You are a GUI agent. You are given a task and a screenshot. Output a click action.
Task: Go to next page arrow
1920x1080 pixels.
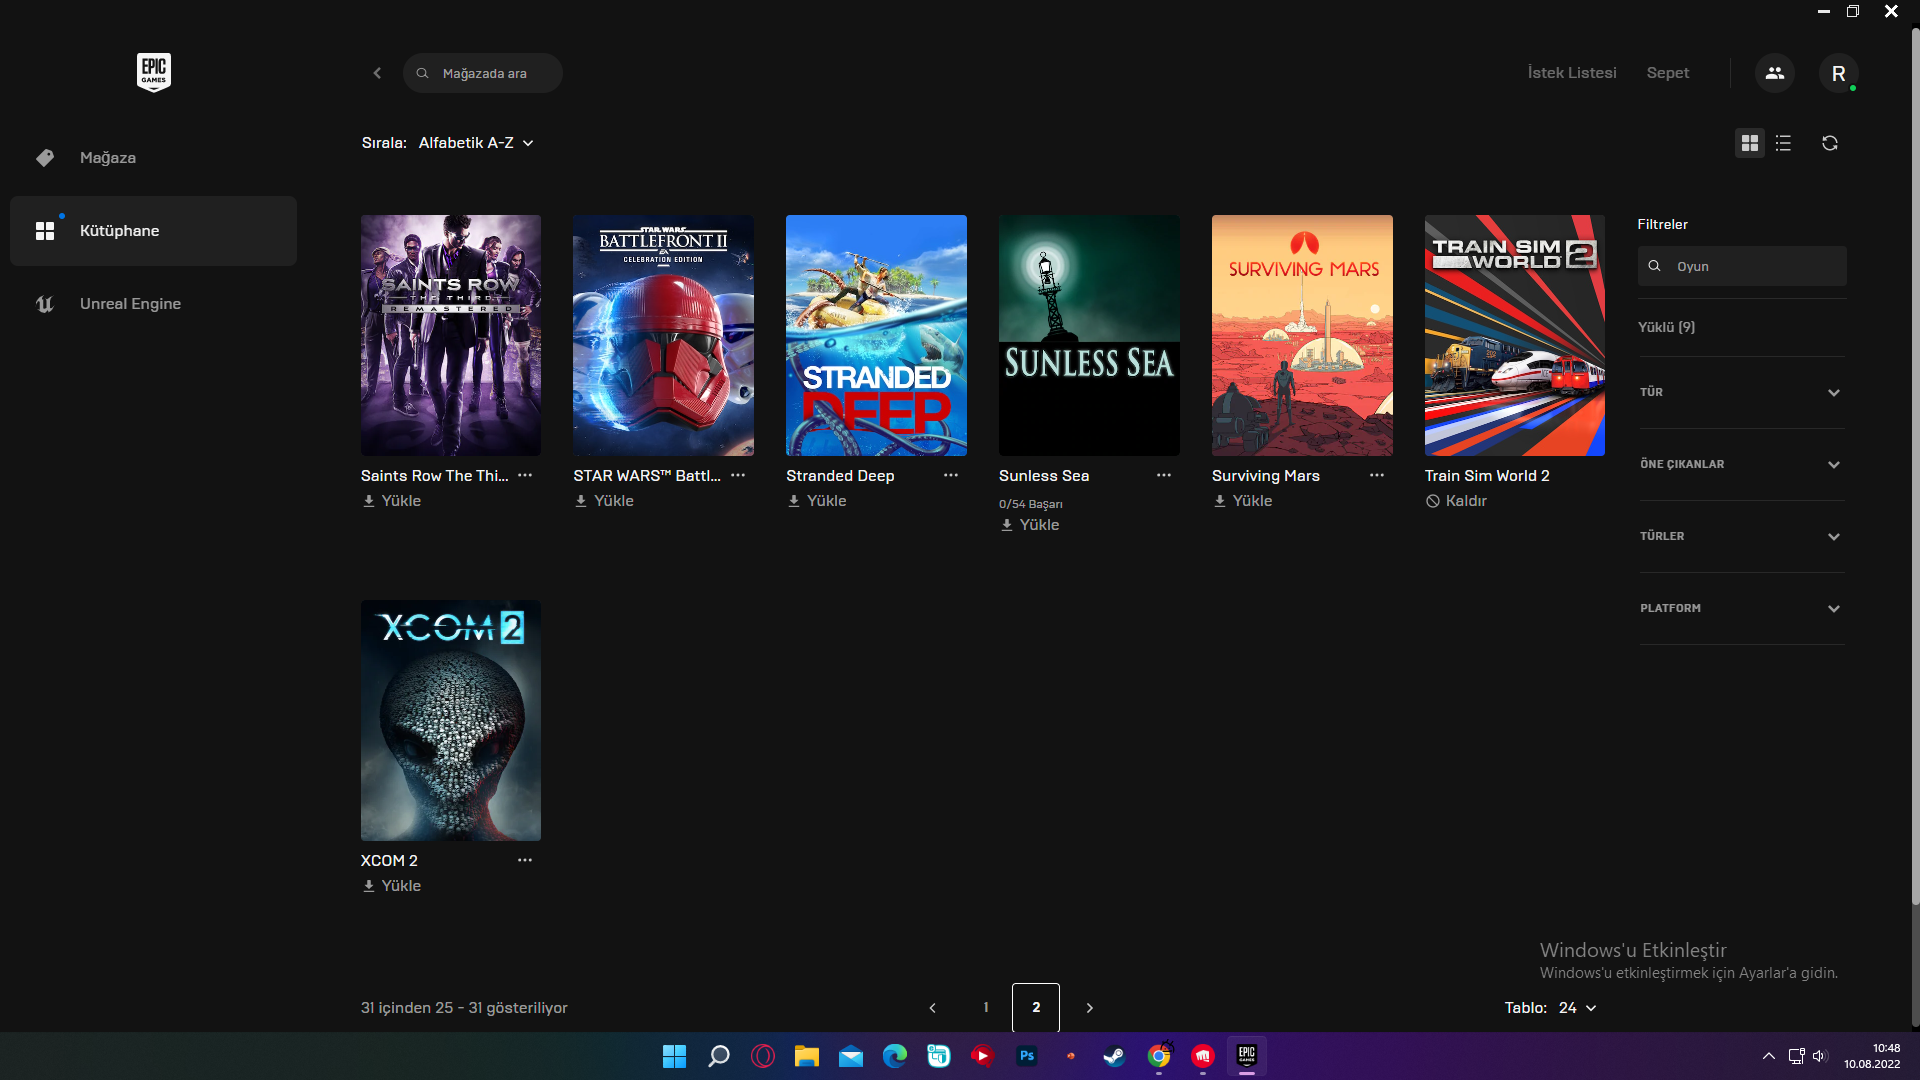click(1090, 1008)
